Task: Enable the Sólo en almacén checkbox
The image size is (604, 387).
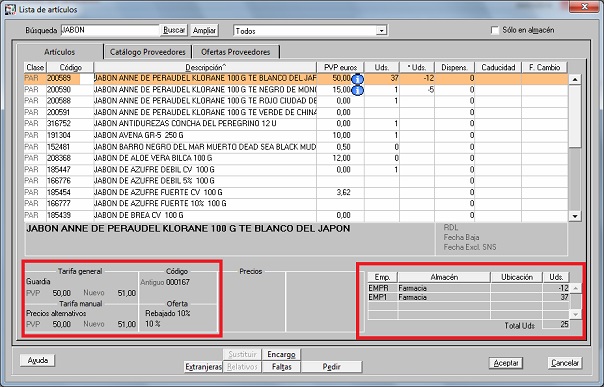Action: pyautogui.click(x=495, y=30)
